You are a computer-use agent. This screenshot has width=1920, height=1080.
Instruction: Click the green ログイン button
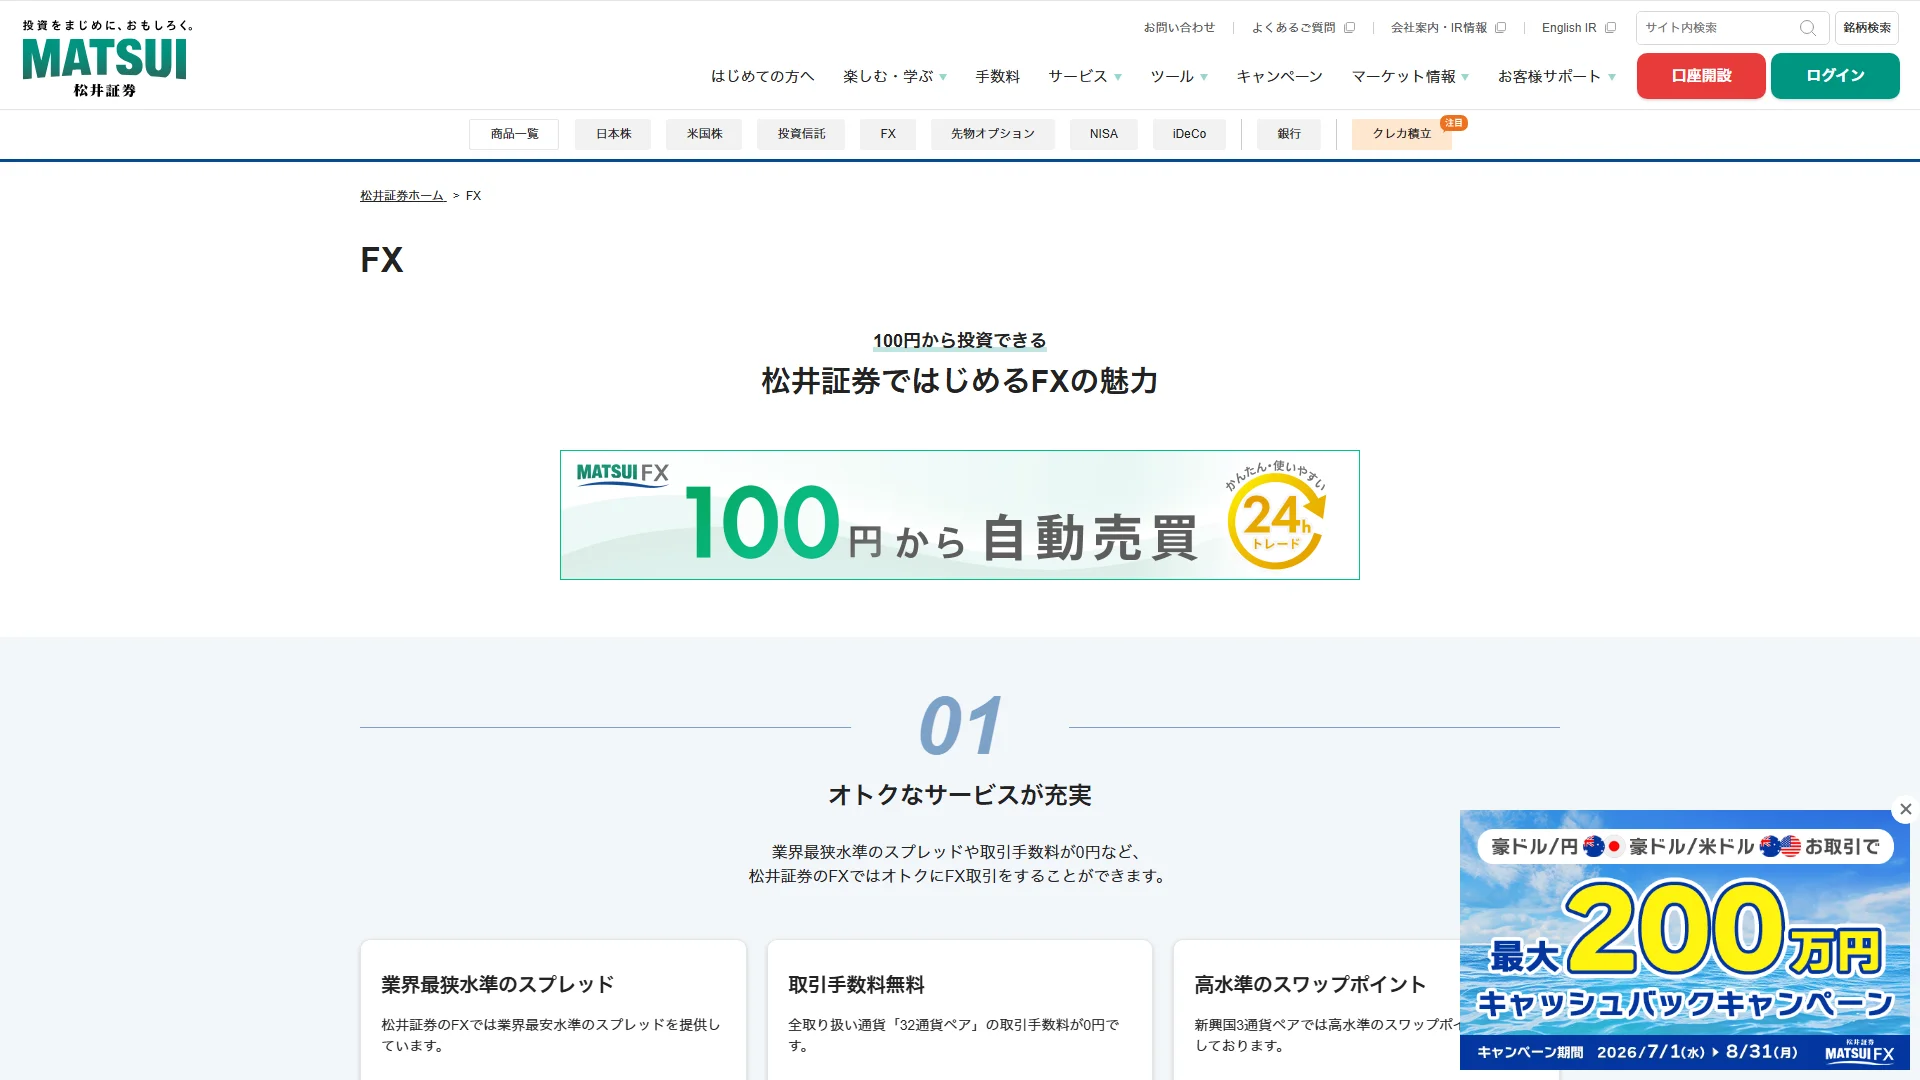pos(1835,76)
